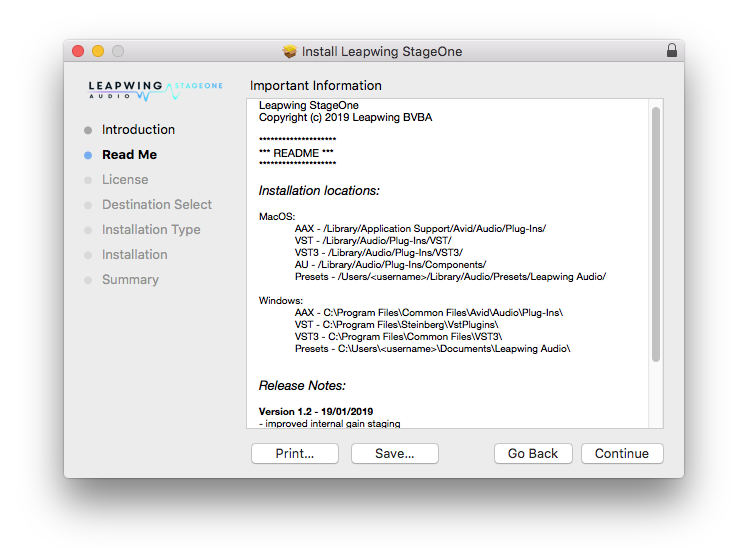Screen dimensions: 740x548
Task: Click the 'Release Notes:' heading
Action: pos(302,386)
